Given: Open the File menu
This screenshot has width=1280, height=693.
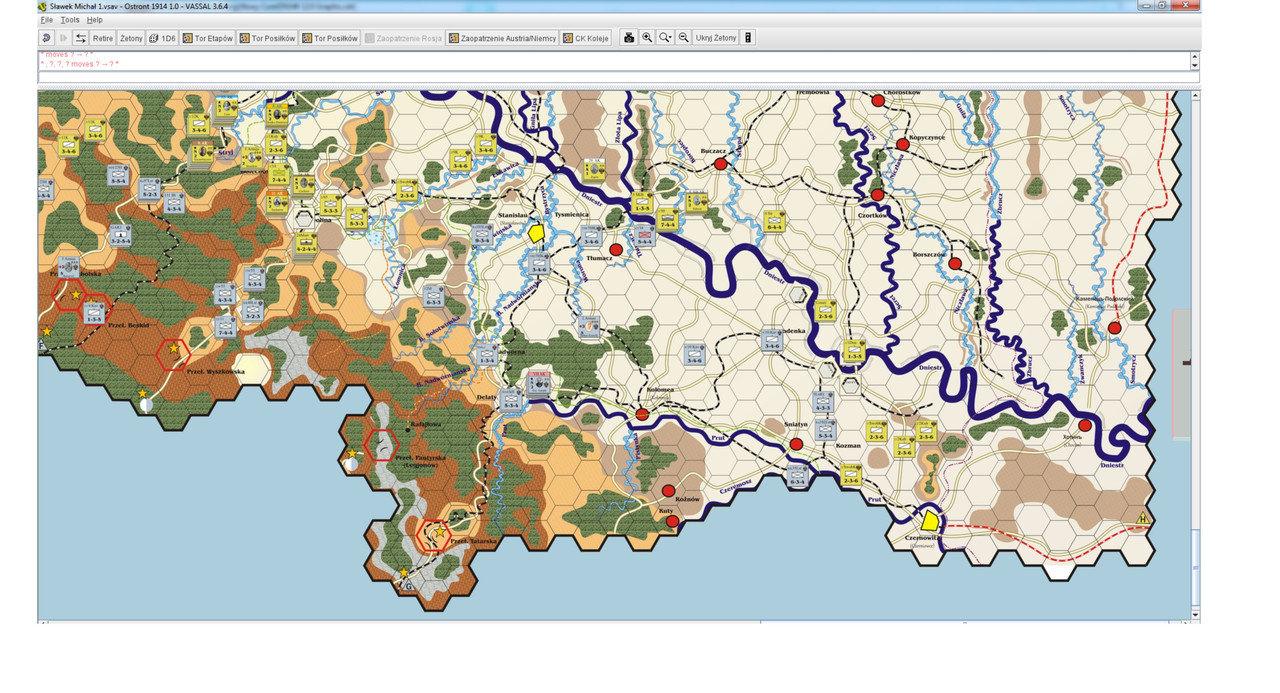Looking at the screenshot, I should (46, 20).
